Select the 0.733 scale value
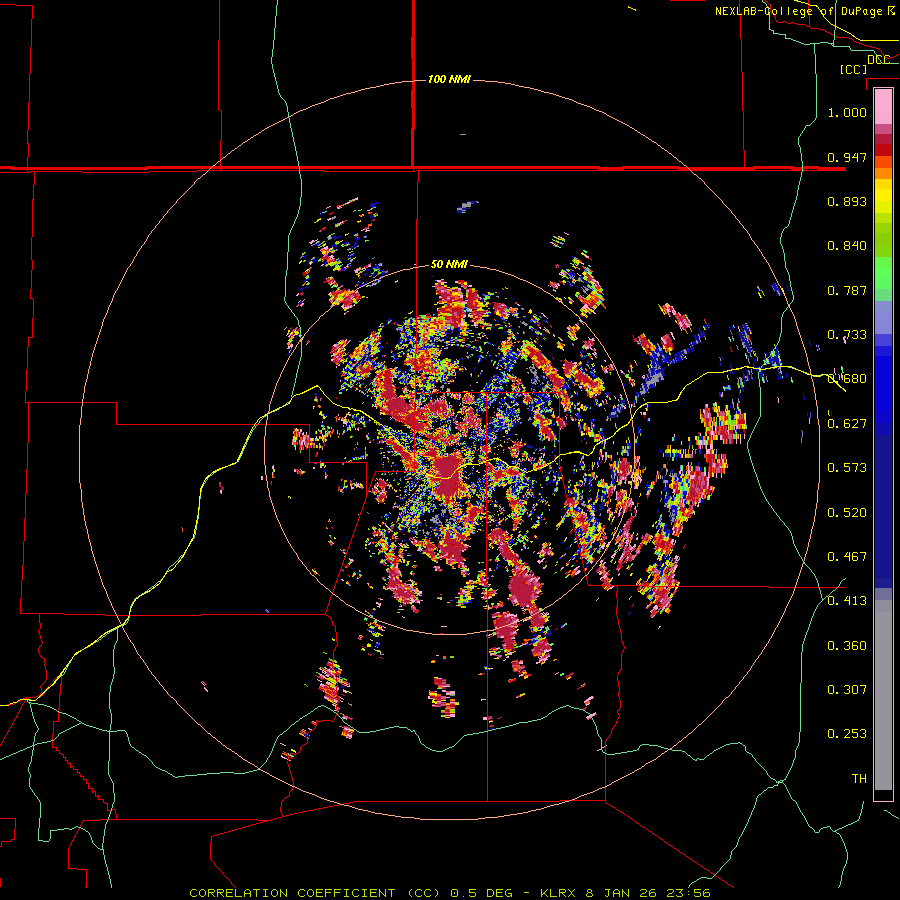This screenshot has width=900, height=900. tap(847, 335)
